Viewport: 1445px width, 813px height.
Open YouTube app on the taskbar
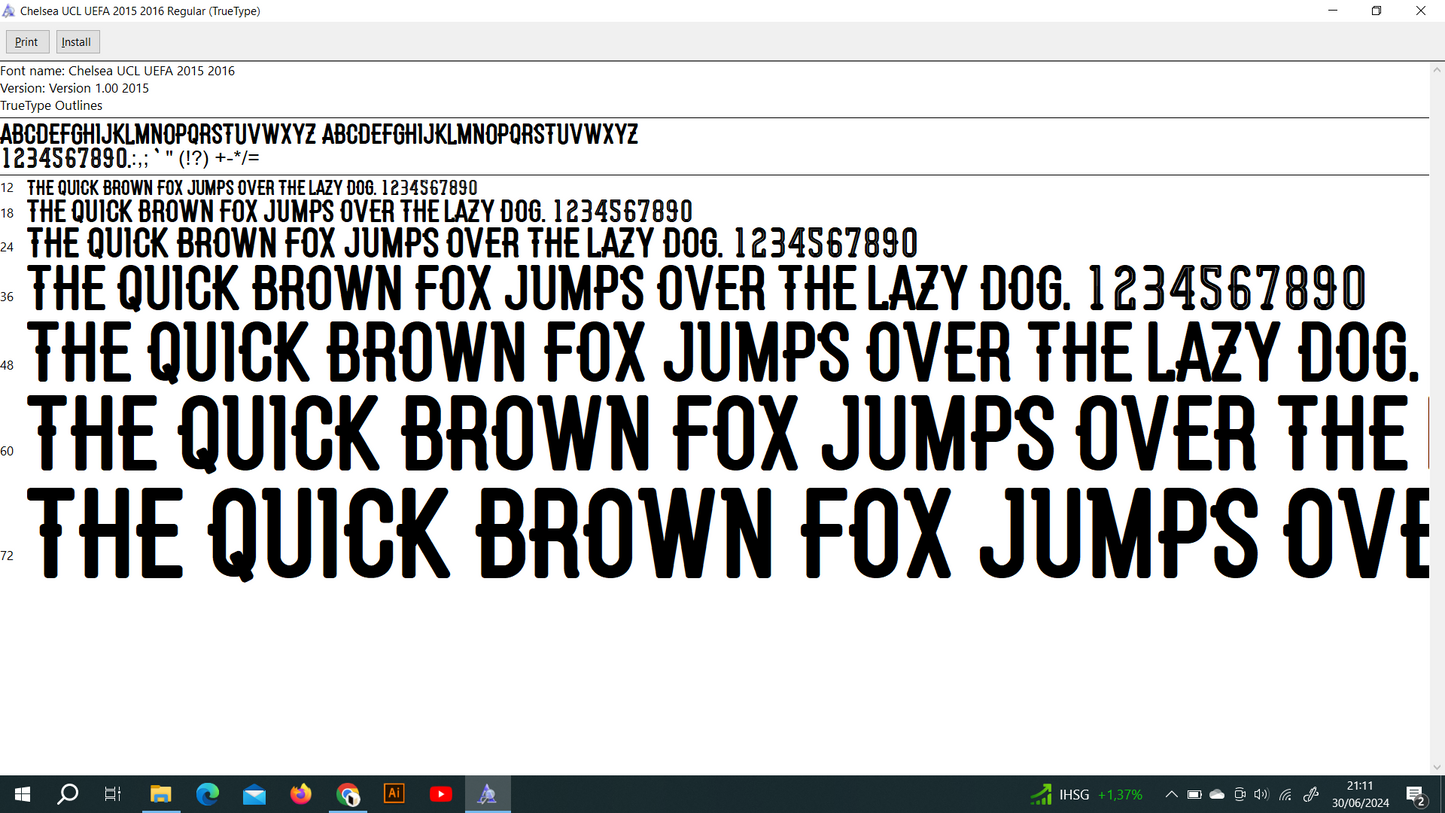point(440,795)
